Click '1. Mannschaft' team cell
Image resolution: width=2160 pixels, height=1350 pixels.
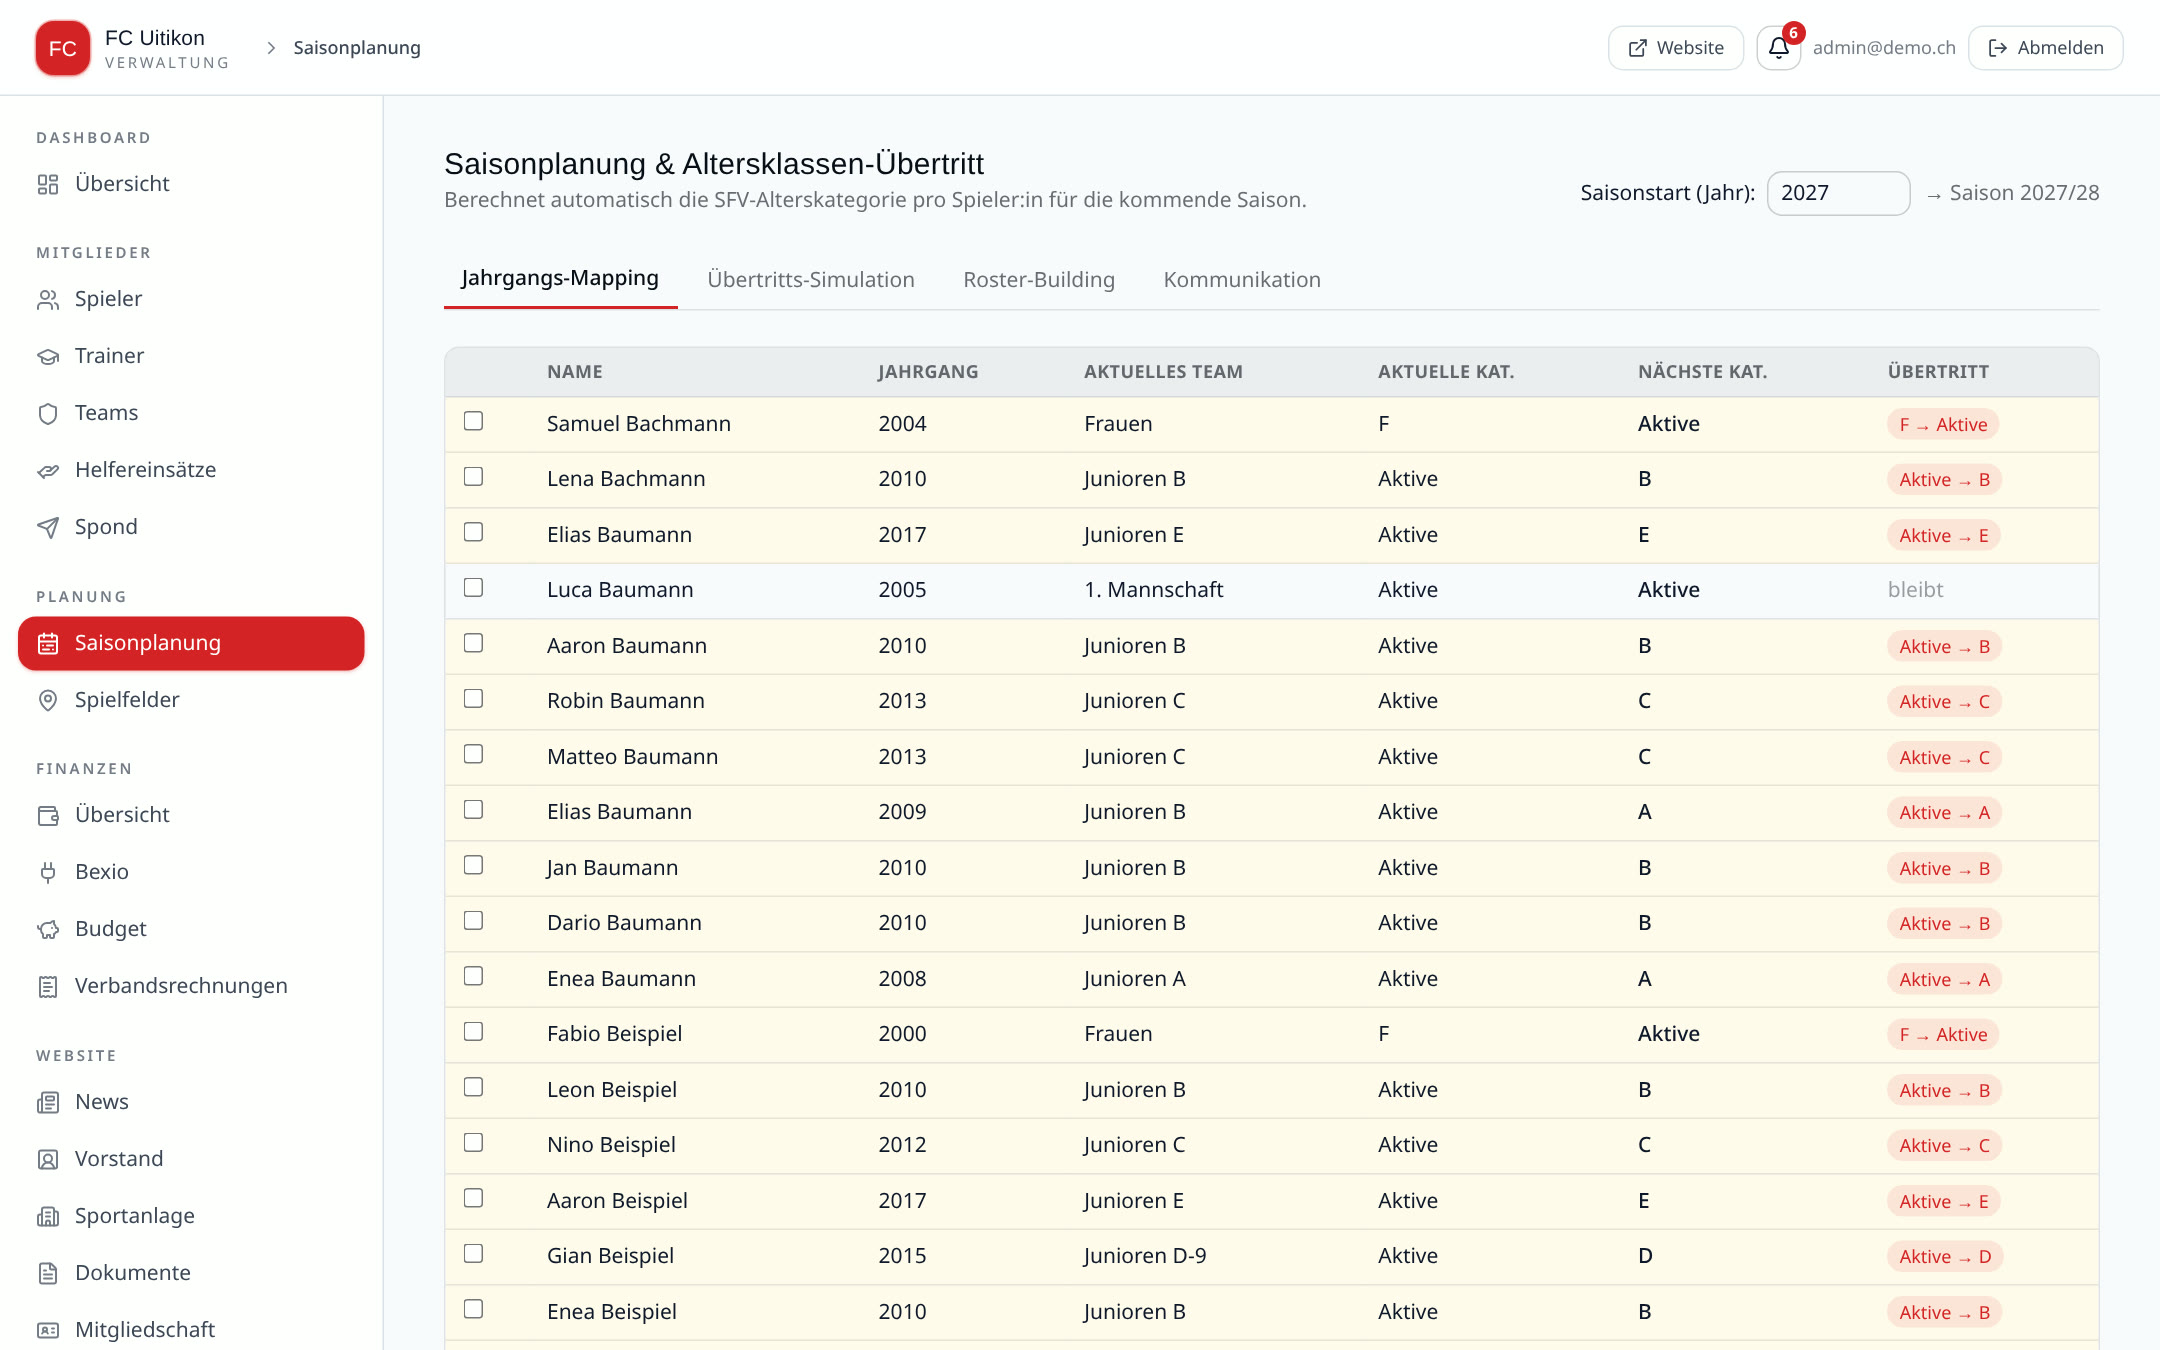(x=1153, y=590)
